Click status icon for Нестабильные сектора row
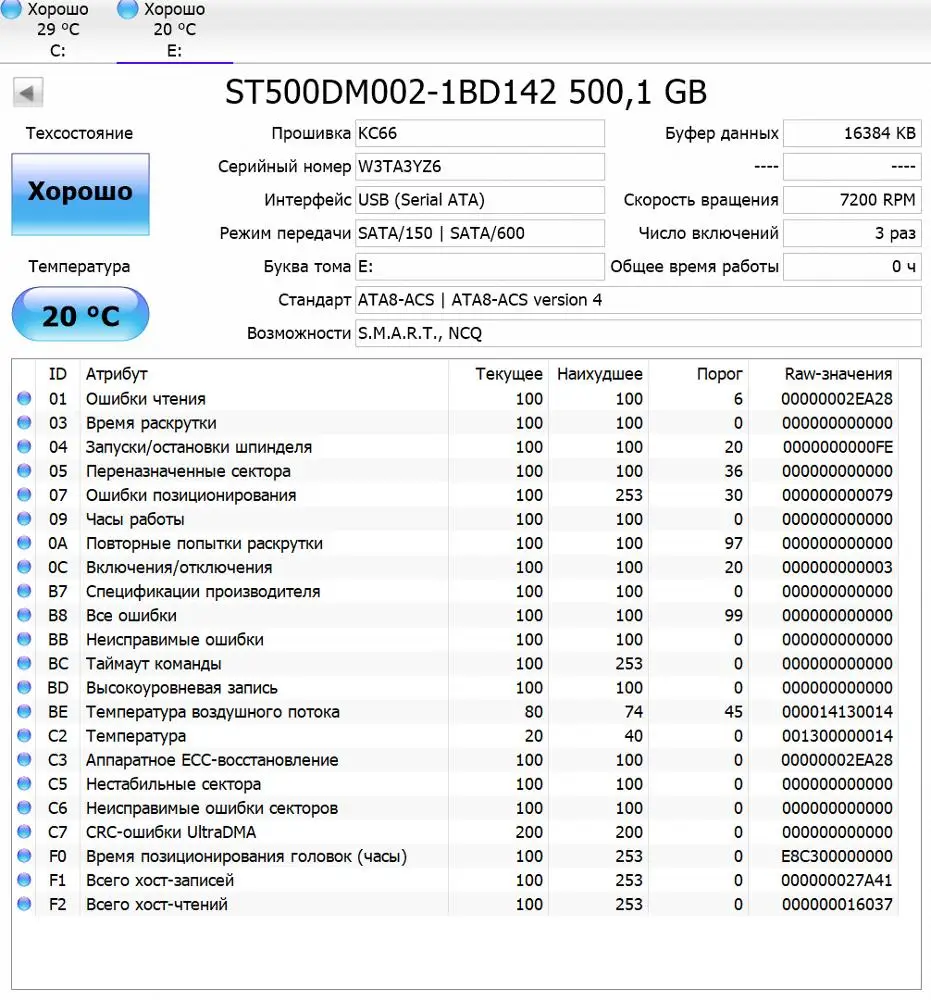Screen dimensions: 931x1000 click(24, 784)
